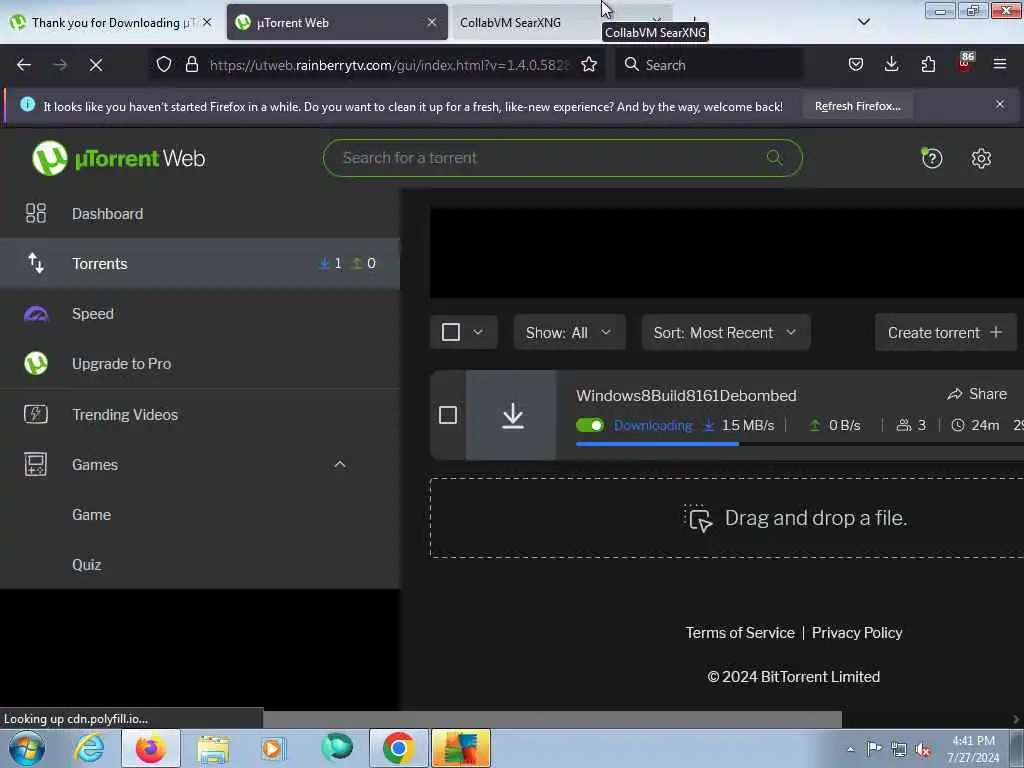The image size is (1024, 768).
Task: Open Internet Explorer from the taskbar
Action: (x=89, y=748)
